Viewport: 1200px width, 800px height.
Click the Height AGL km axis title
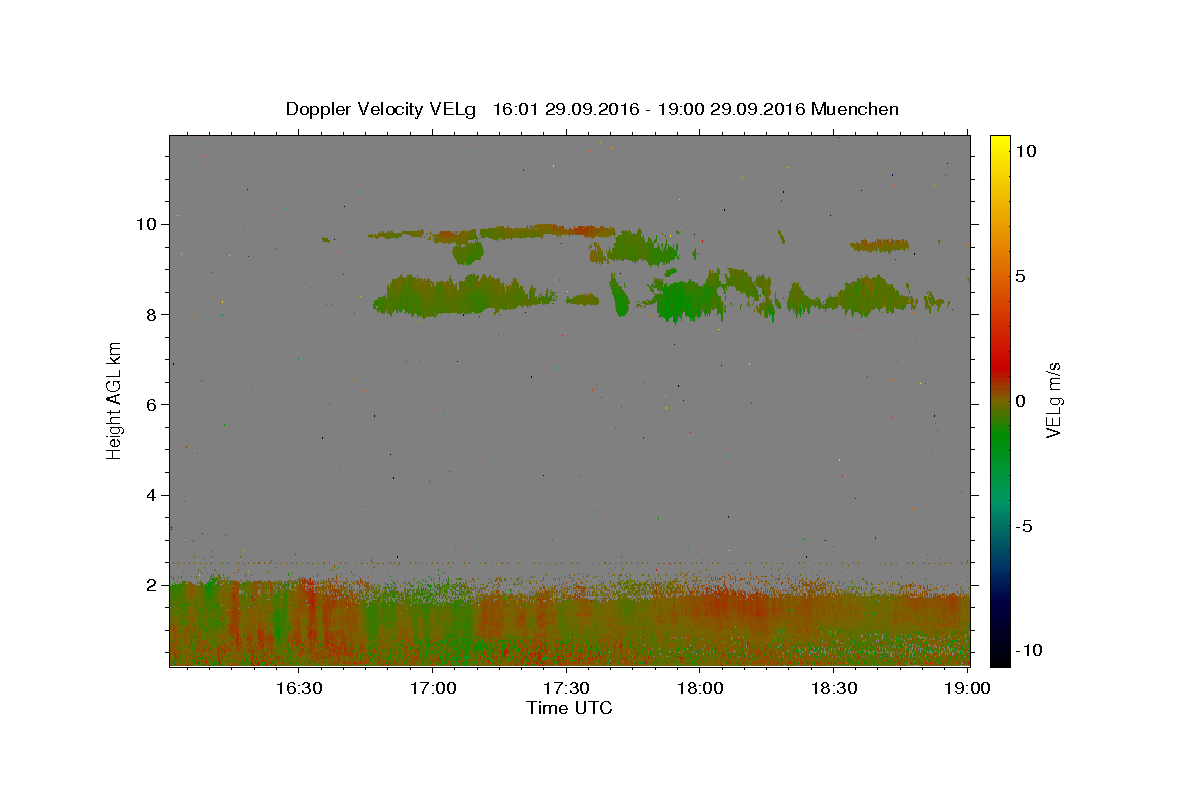coord(115,400)
